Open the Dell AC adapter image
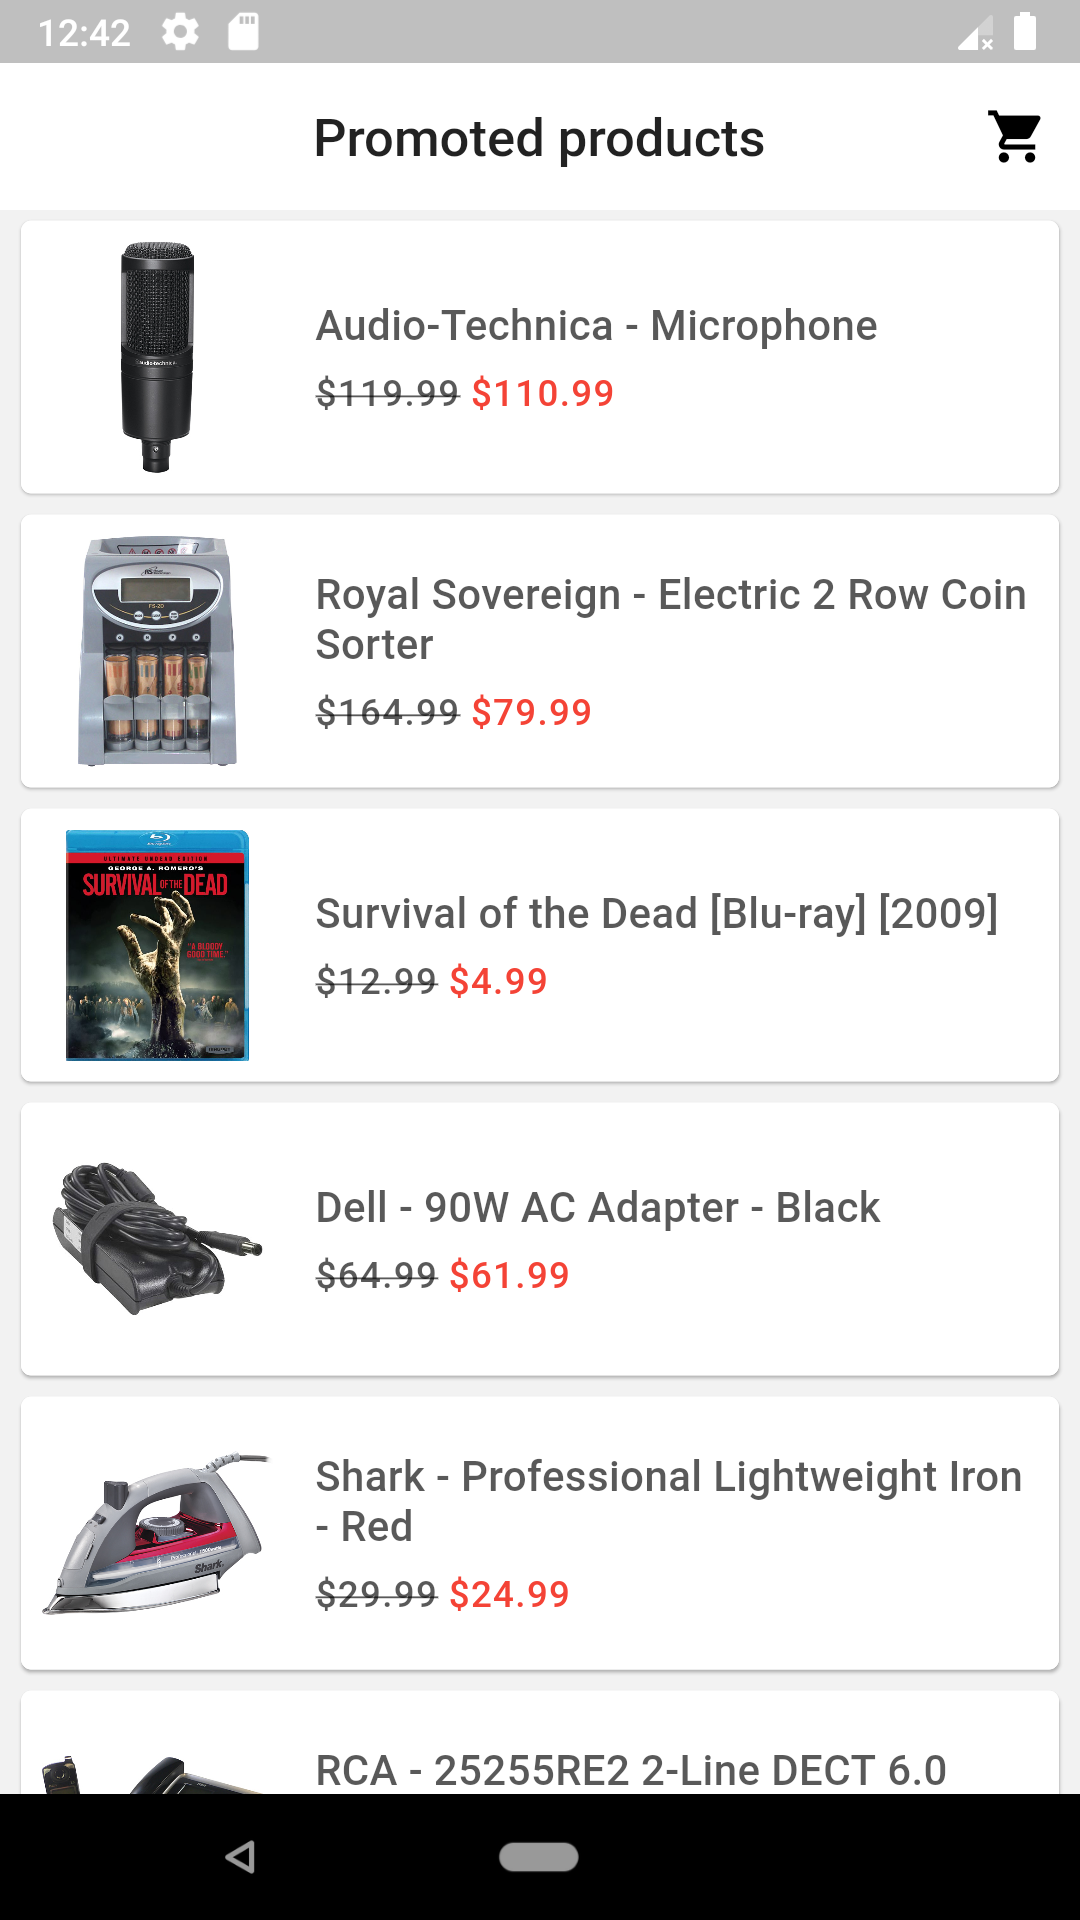The height and width of the screenshot is (1920, 1080). click(157, 1239)
